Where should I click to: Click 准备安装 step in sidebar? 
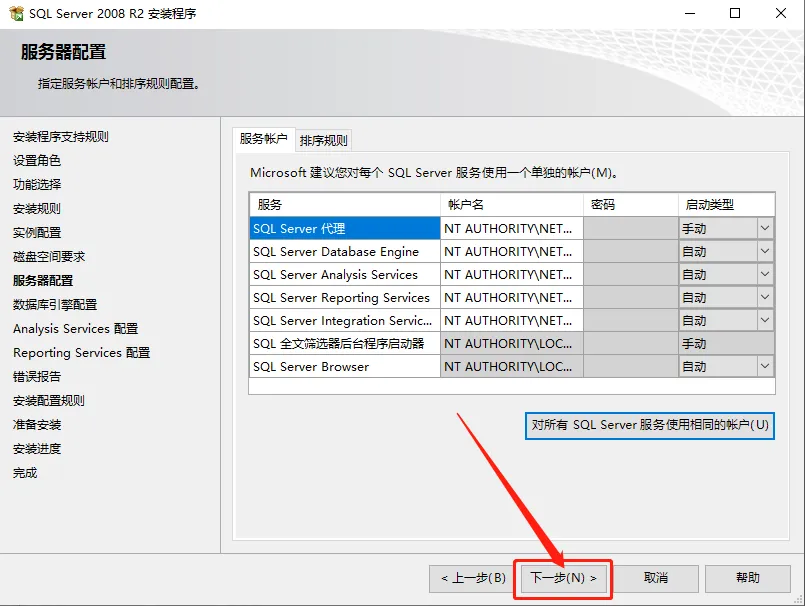coord(36,425)
